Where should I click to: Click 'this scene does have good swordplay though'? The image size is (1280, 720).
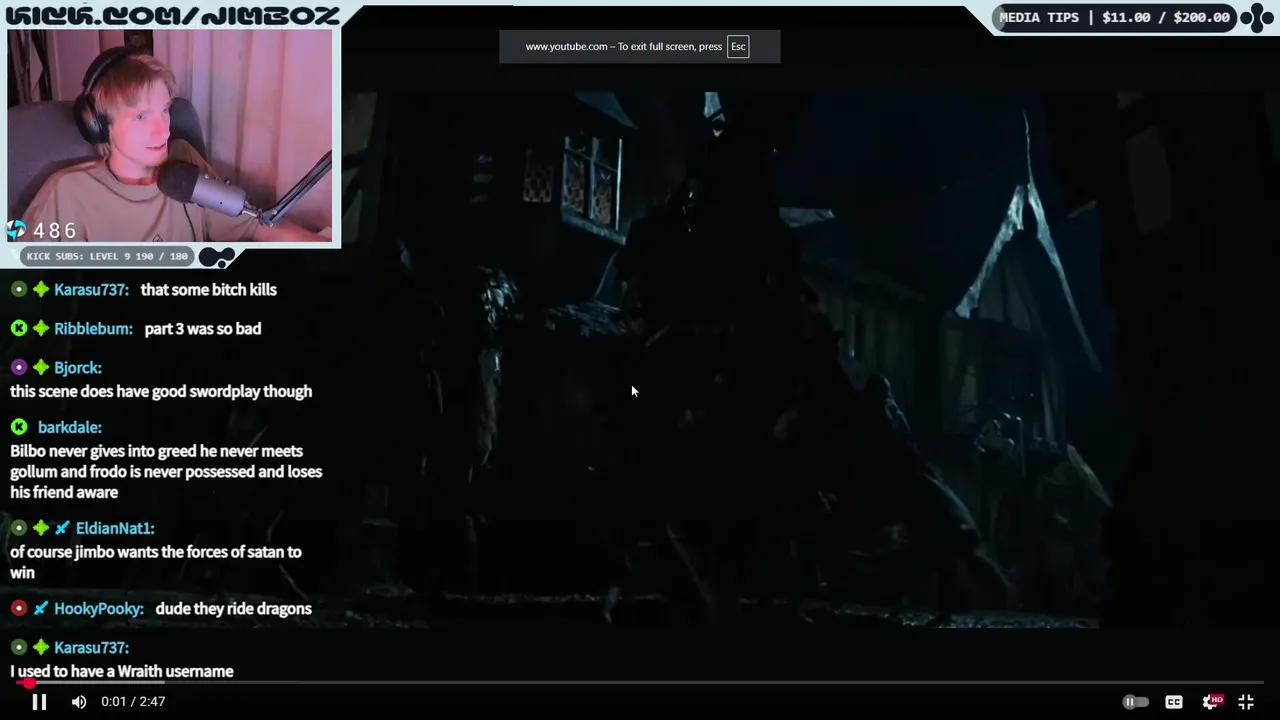click(x=161, y=392)
